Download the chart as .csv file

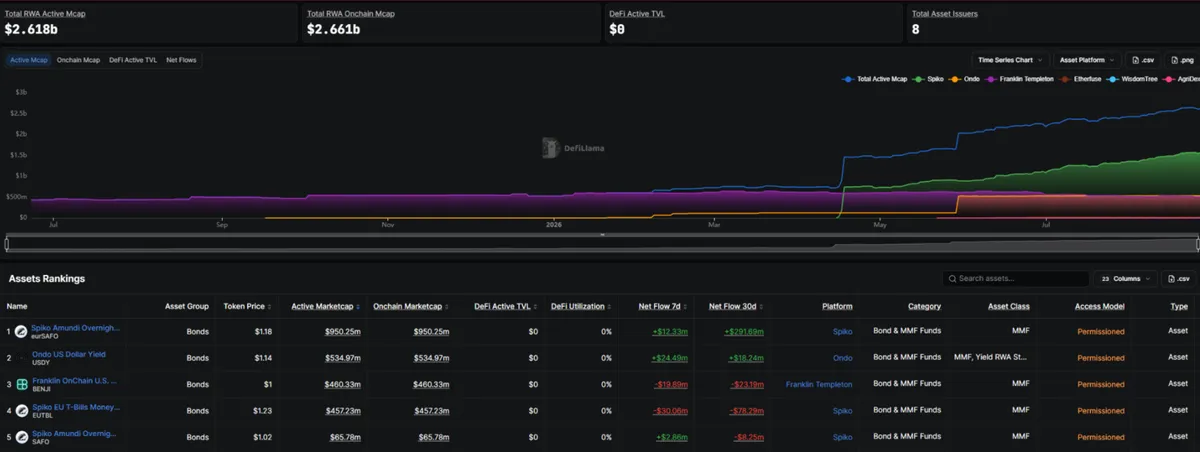tap(1143, 60)
